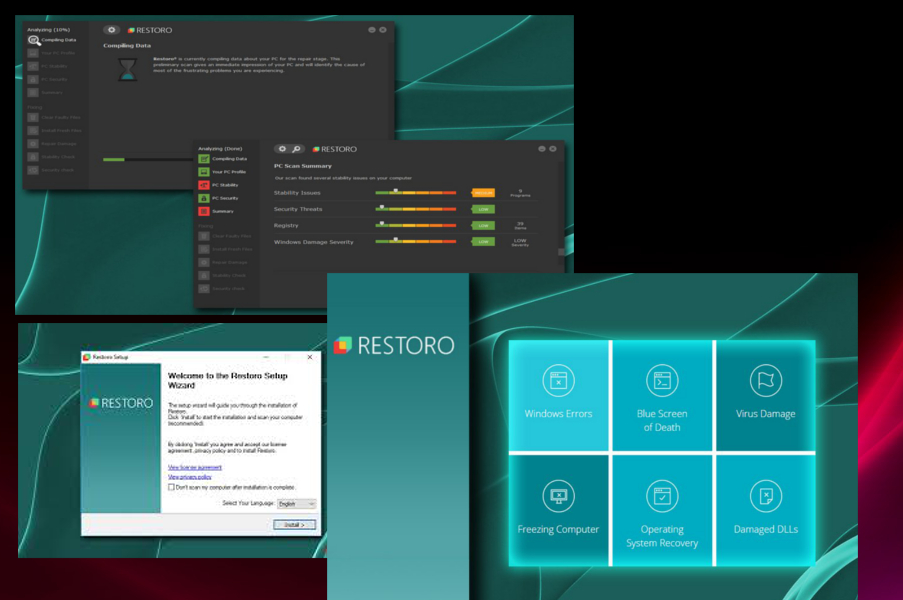903x600 pixels.
Task: Click the Security Threats row label
Action: 298,209
